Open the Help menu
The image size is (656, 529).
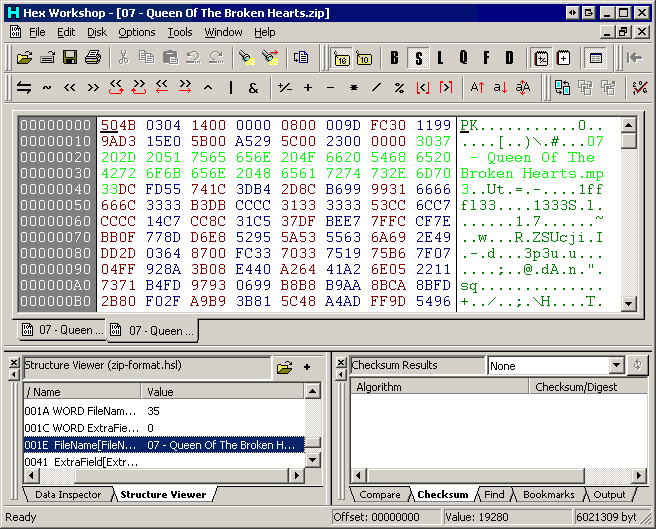(x=264, y=32)
